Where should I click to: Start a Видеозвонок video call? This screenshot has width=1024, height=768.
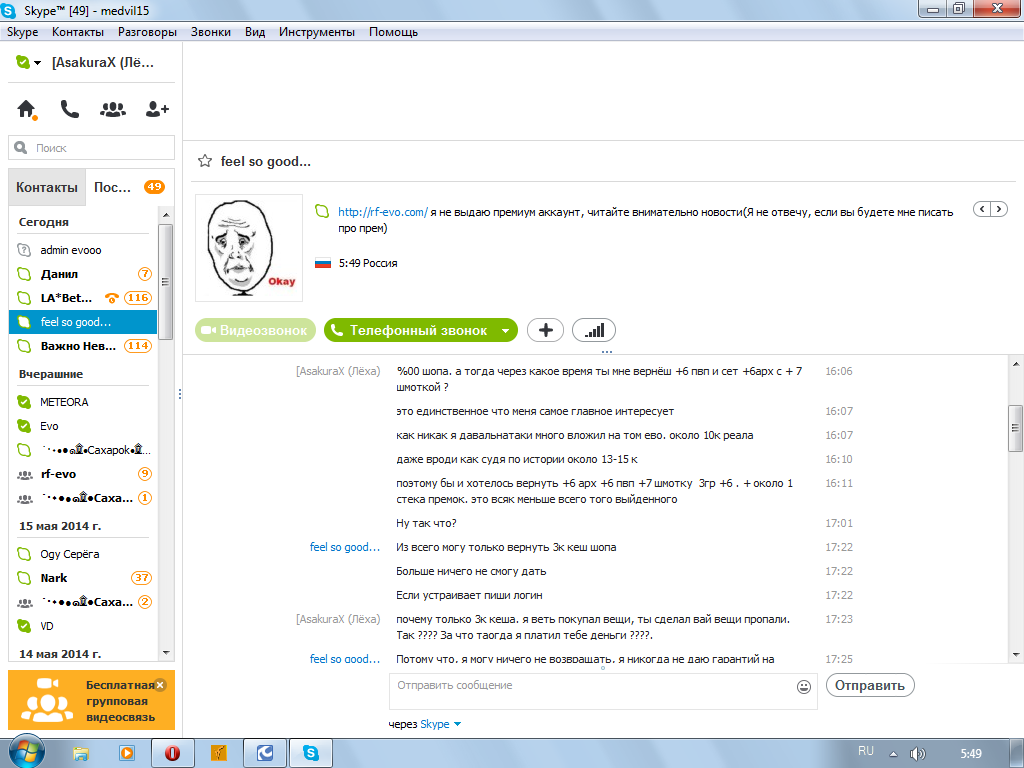(x=255, y=330)
